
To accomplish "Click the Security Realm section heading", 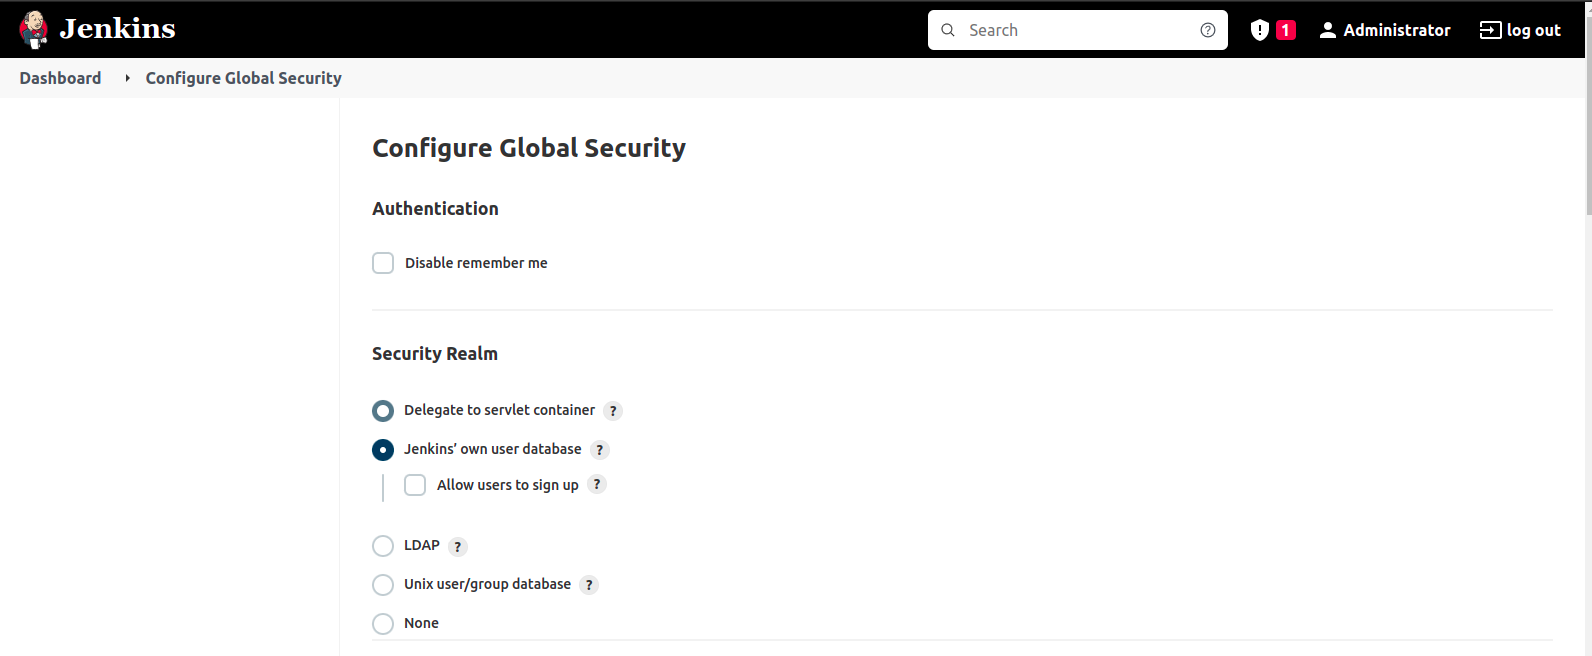I will pos(435,354).
